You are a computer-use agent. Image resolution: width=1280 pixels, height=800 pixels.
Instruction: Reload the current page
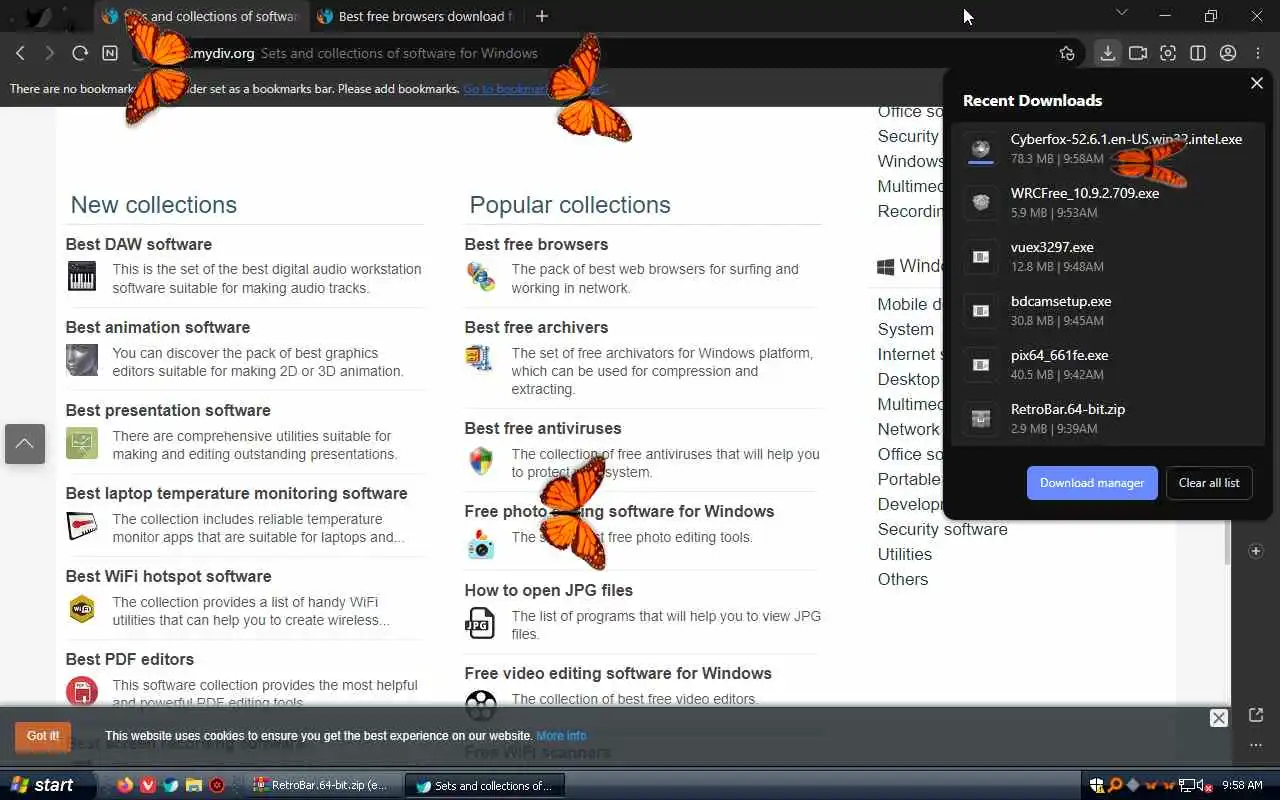pos(80,53)
